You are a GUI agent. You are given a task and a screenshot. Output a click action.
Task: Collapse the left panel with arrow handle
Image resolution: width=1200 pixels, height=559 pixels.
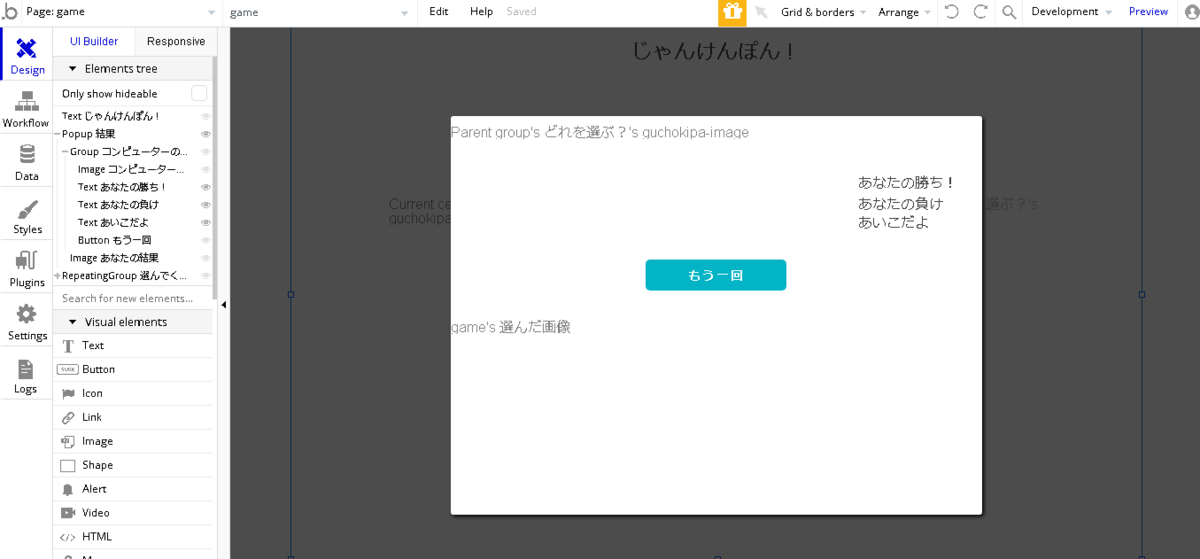pos(223,305)
